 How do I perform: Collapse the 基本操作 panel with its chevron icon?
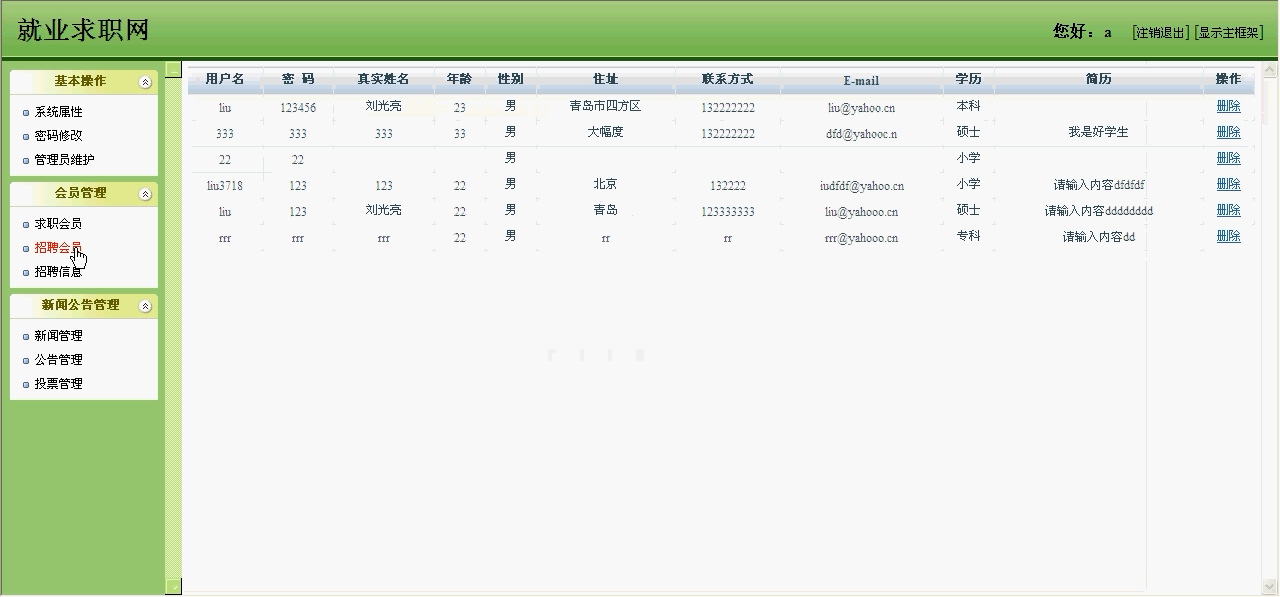(145, 82)
